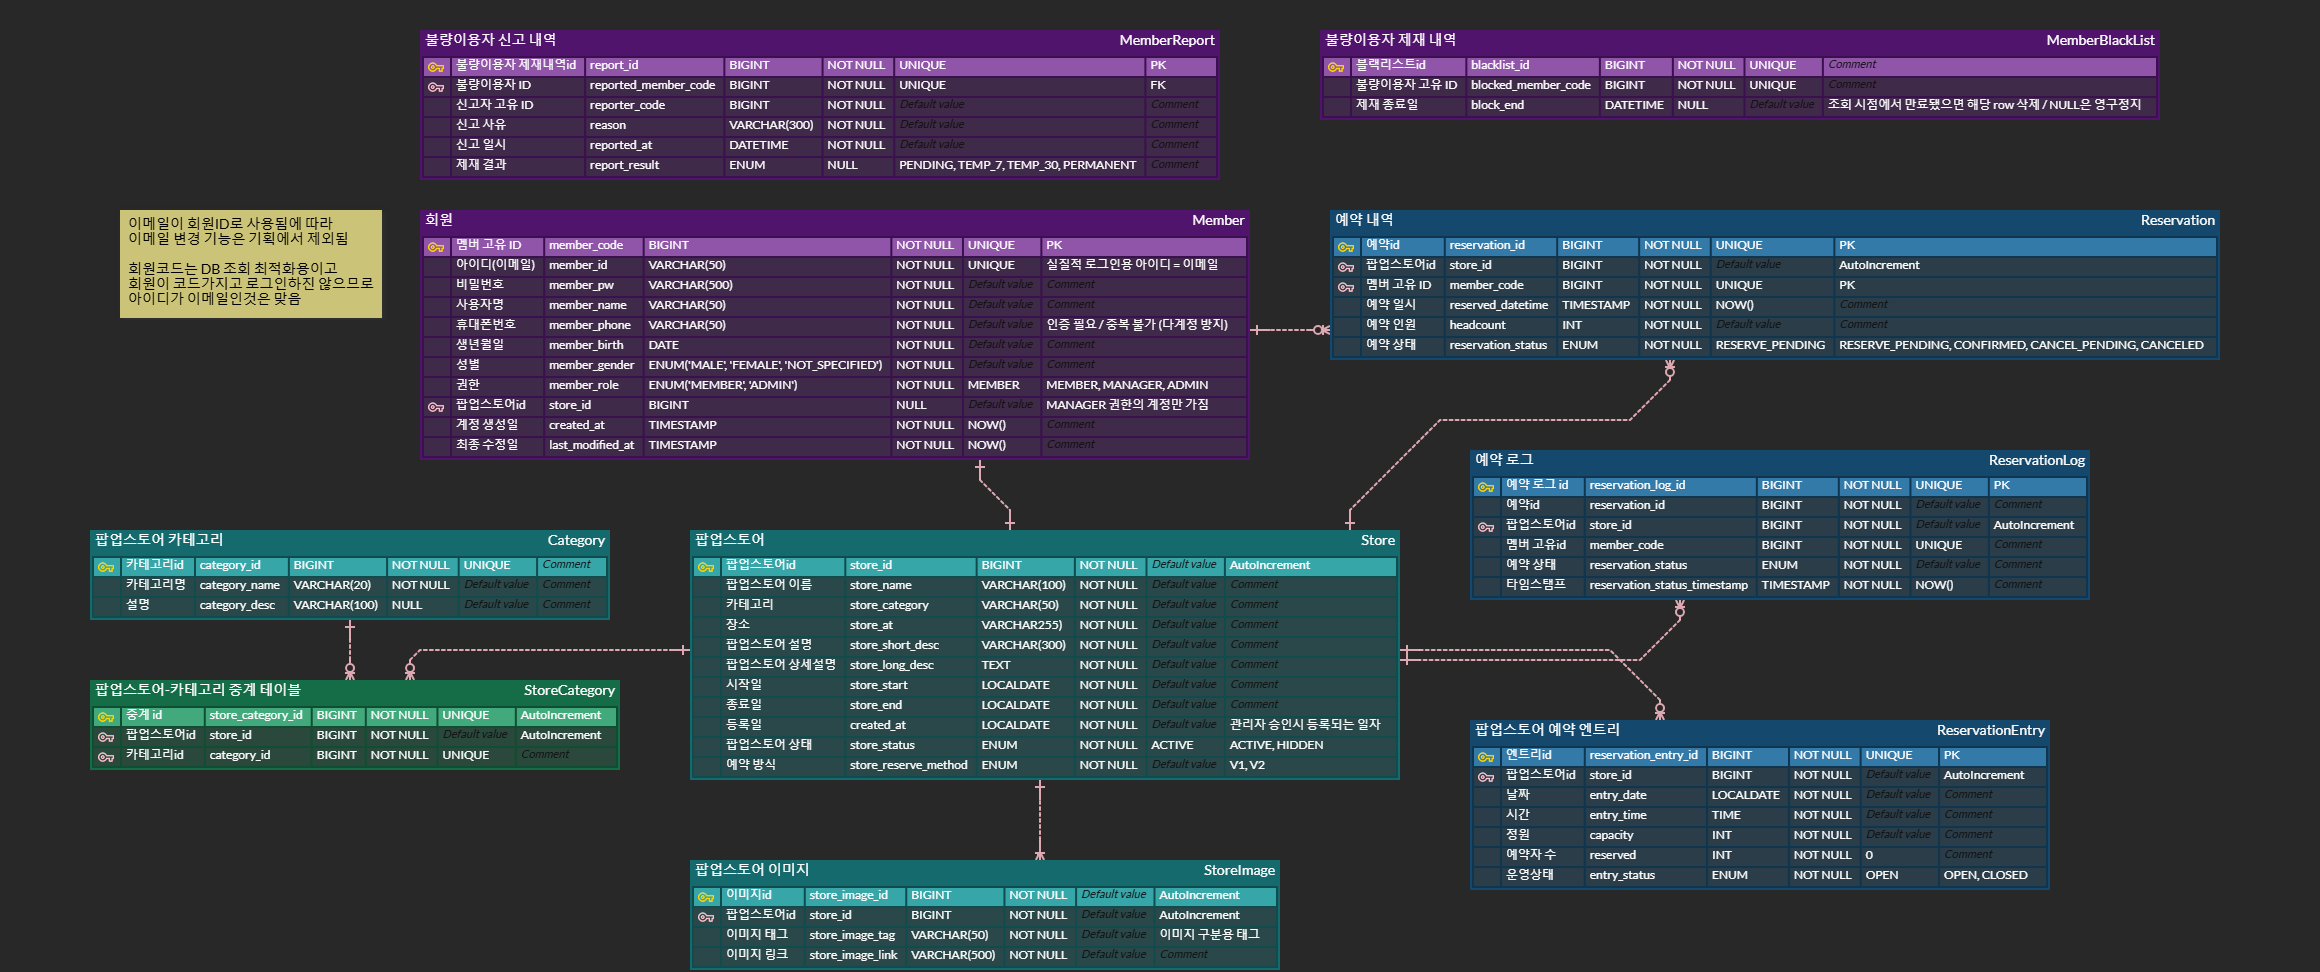The image size is (2320, 972).
Task: Click the primary key icon for blacklist_id
Action: [1336, 67]
